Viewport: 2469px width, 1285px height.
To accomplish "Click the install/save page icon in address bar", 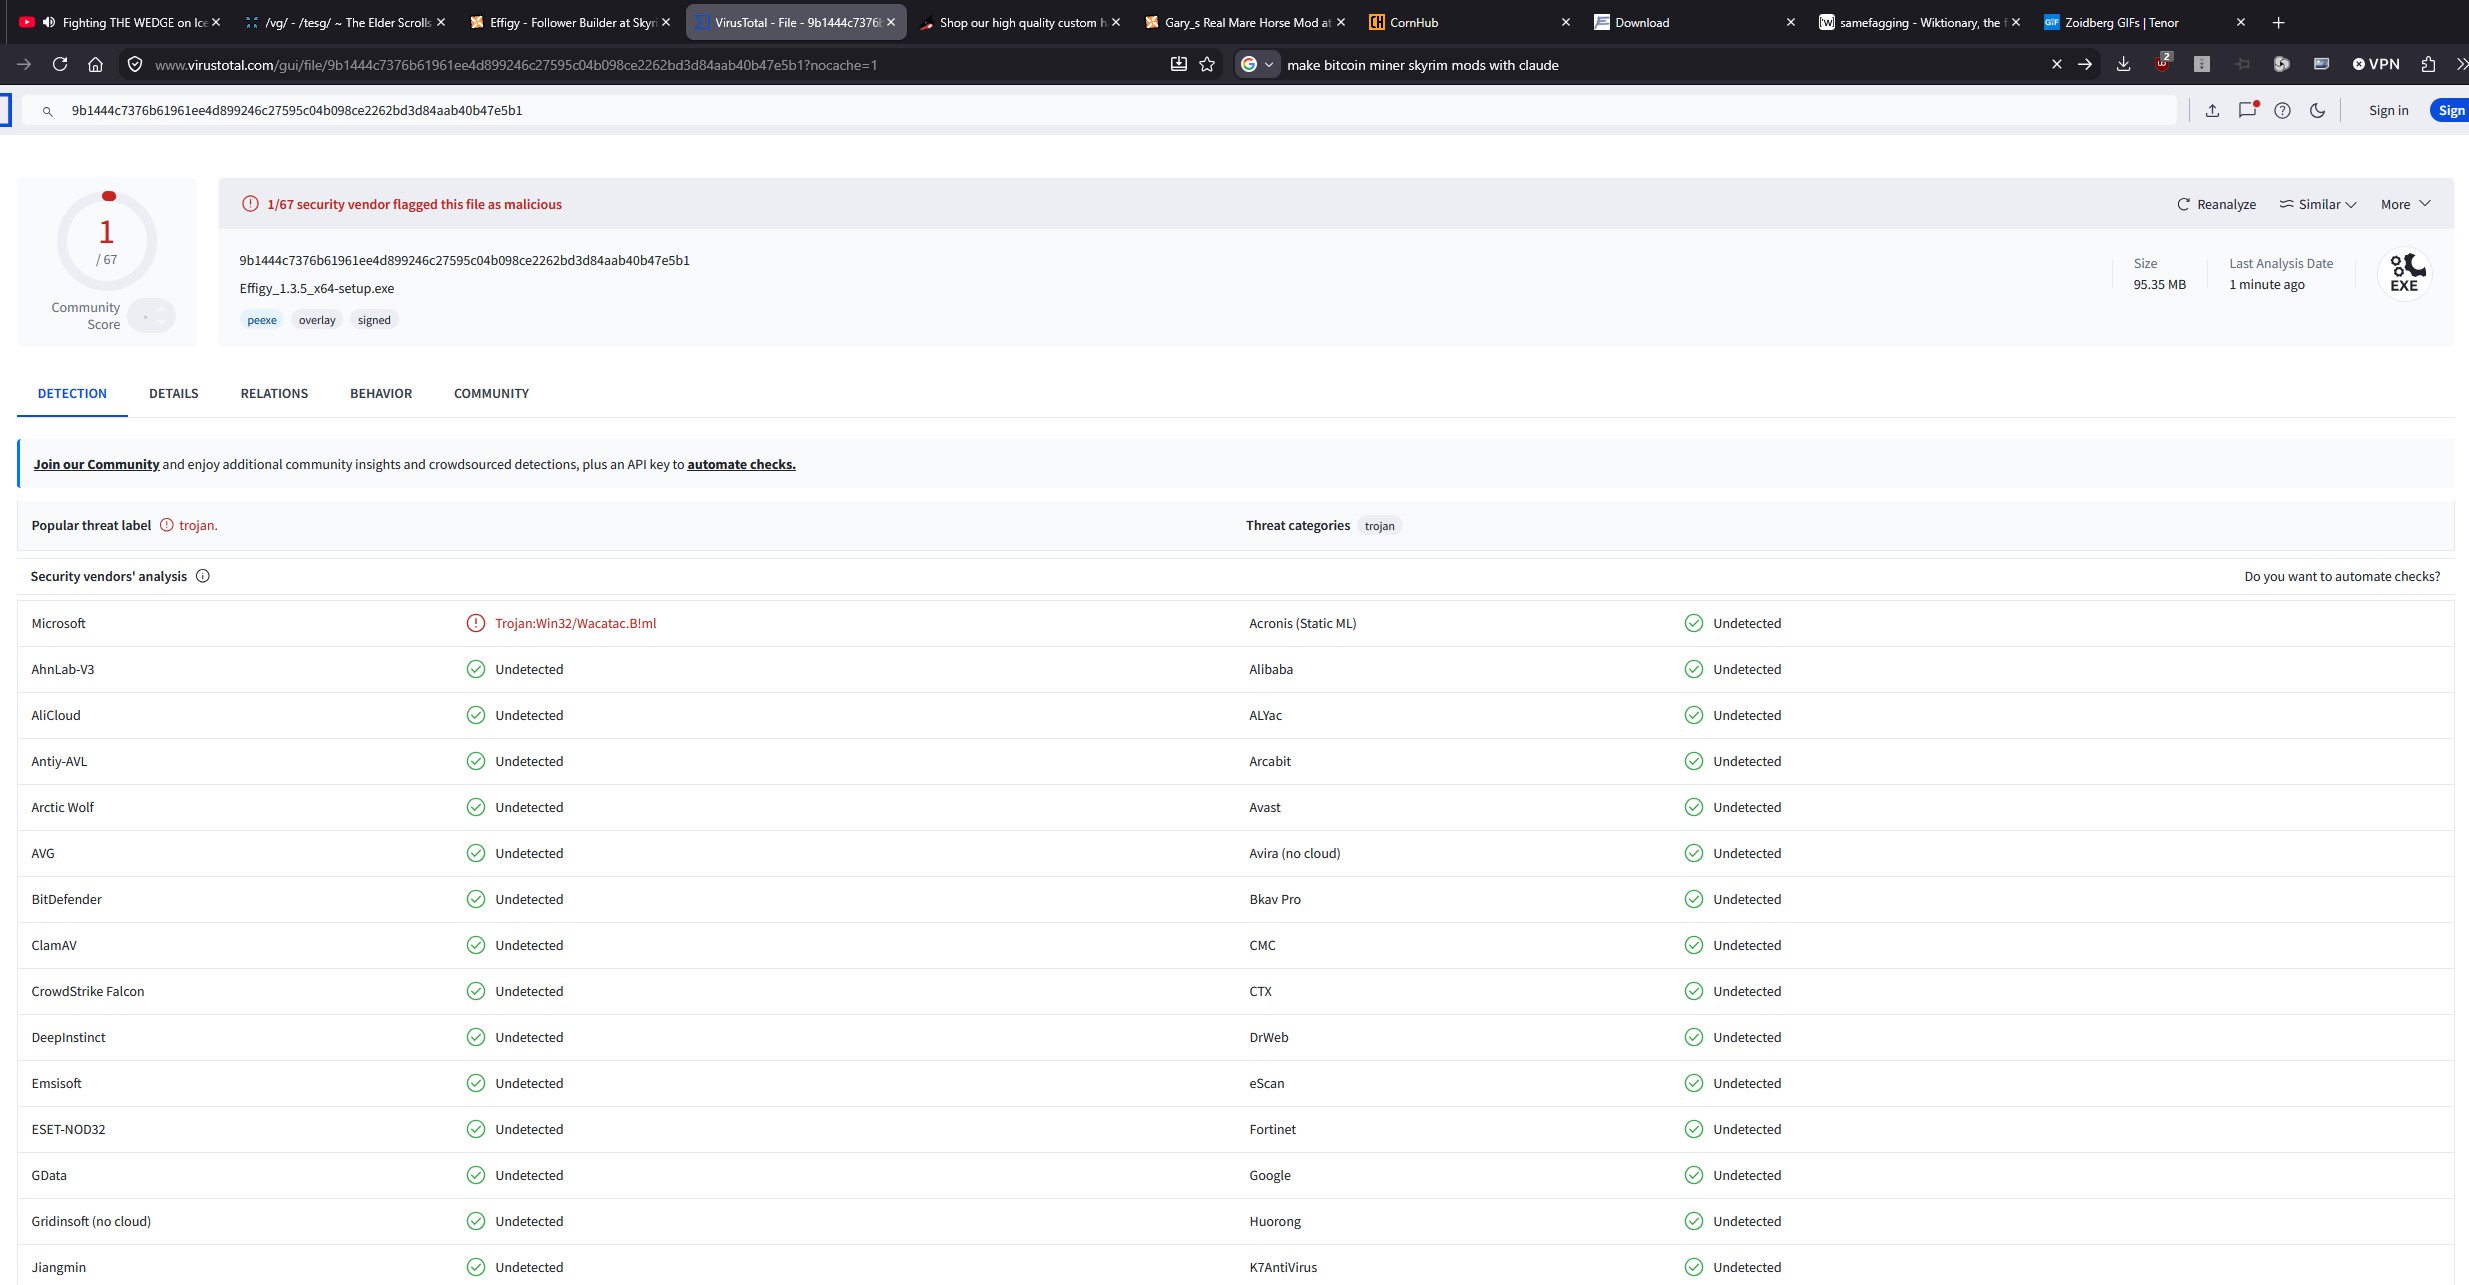I will click(x=1179, y=64).
